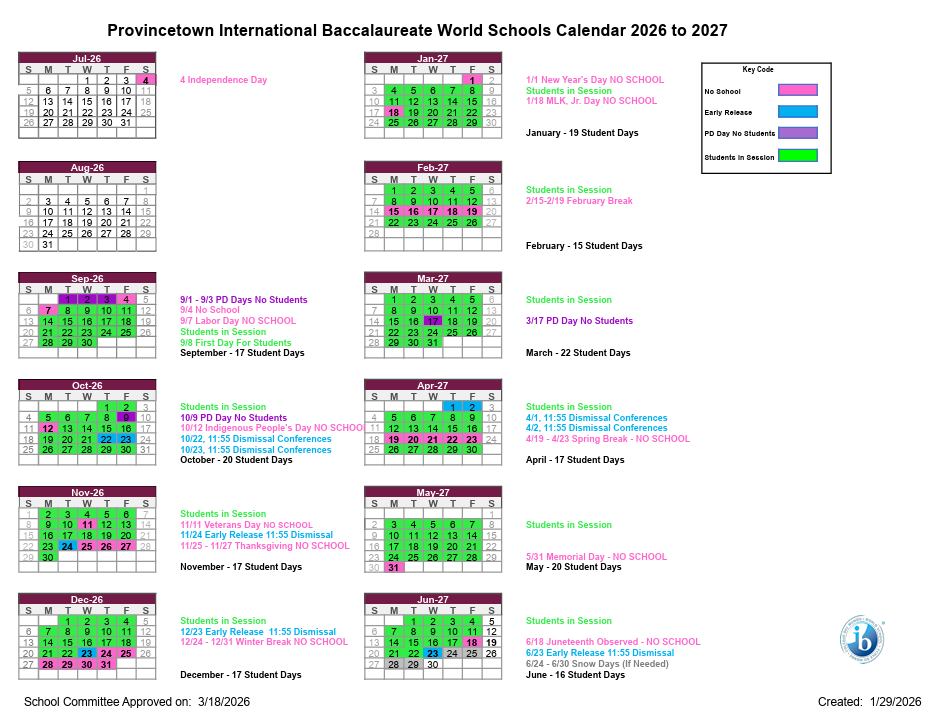Click the '4 Independence Day' note
The image size is (944, 728).
pos(223,79)
